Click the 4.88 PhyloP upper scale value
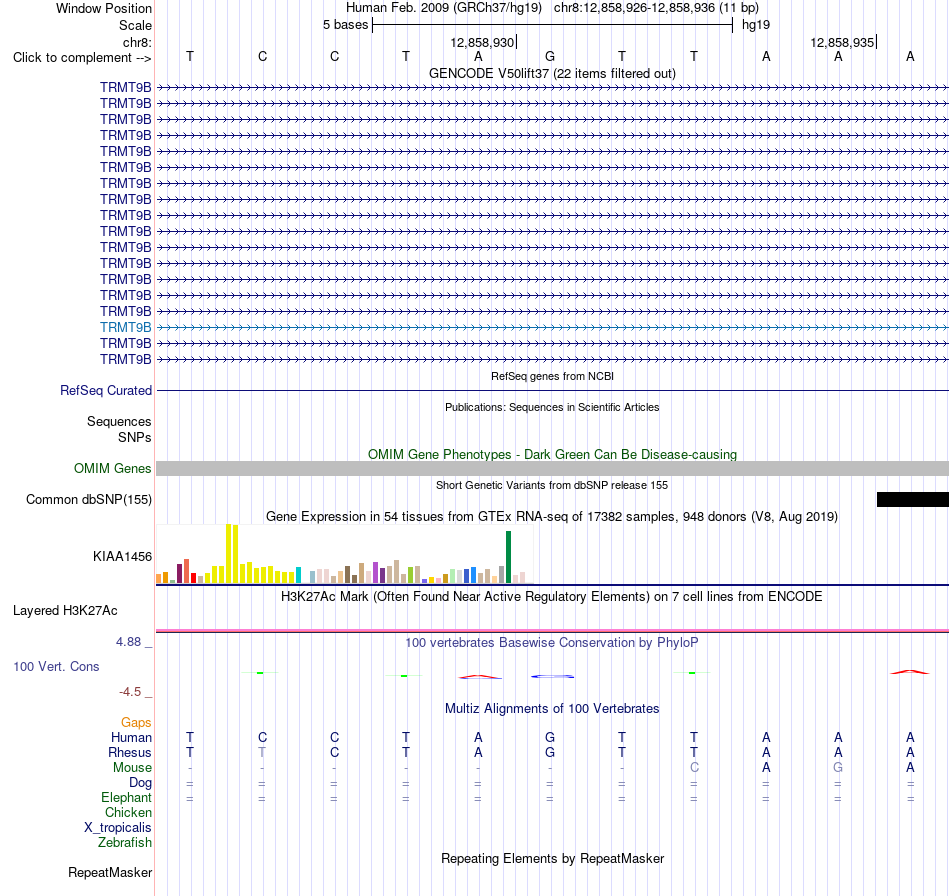The image size is (950, 896). coord(128,642)
